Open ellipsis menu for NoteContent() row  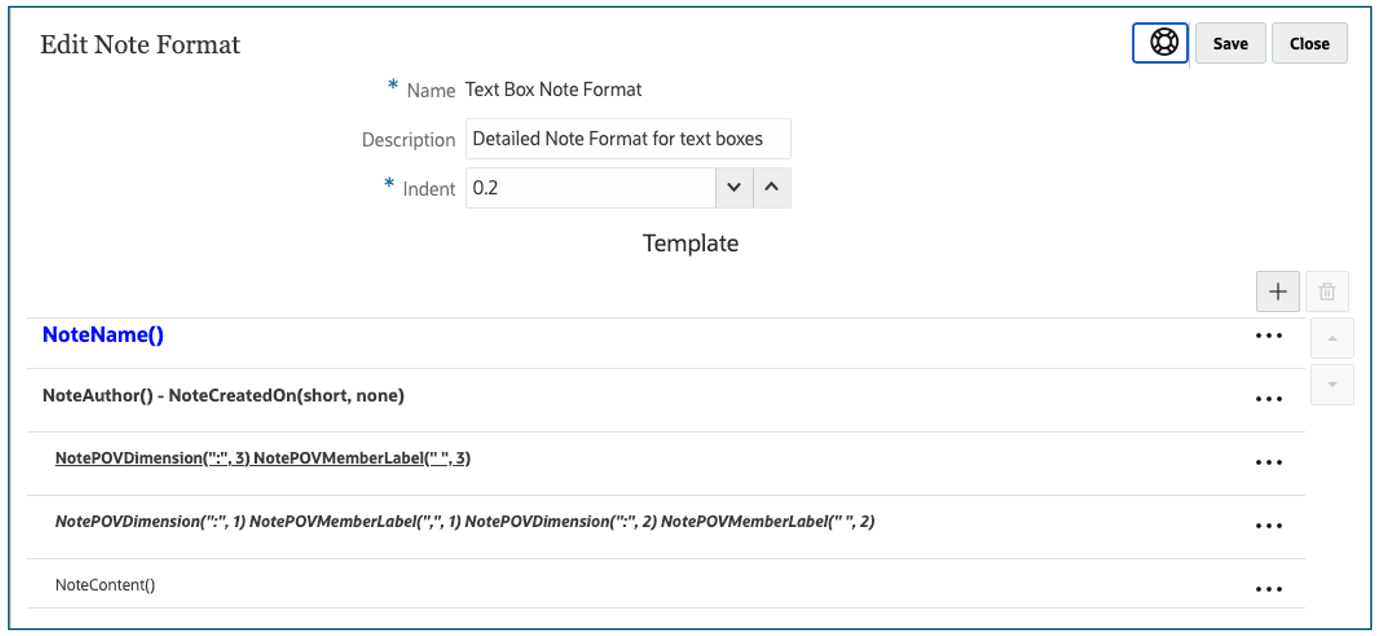pyautogui.click(x=1268, y=589)
